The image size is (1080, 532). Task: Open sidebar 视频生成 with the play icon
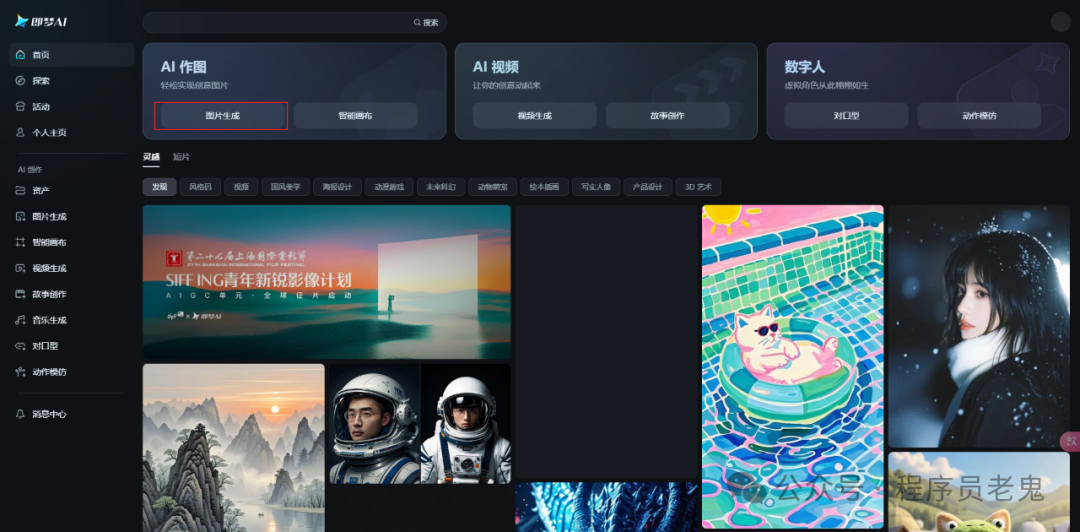point(21,268)
